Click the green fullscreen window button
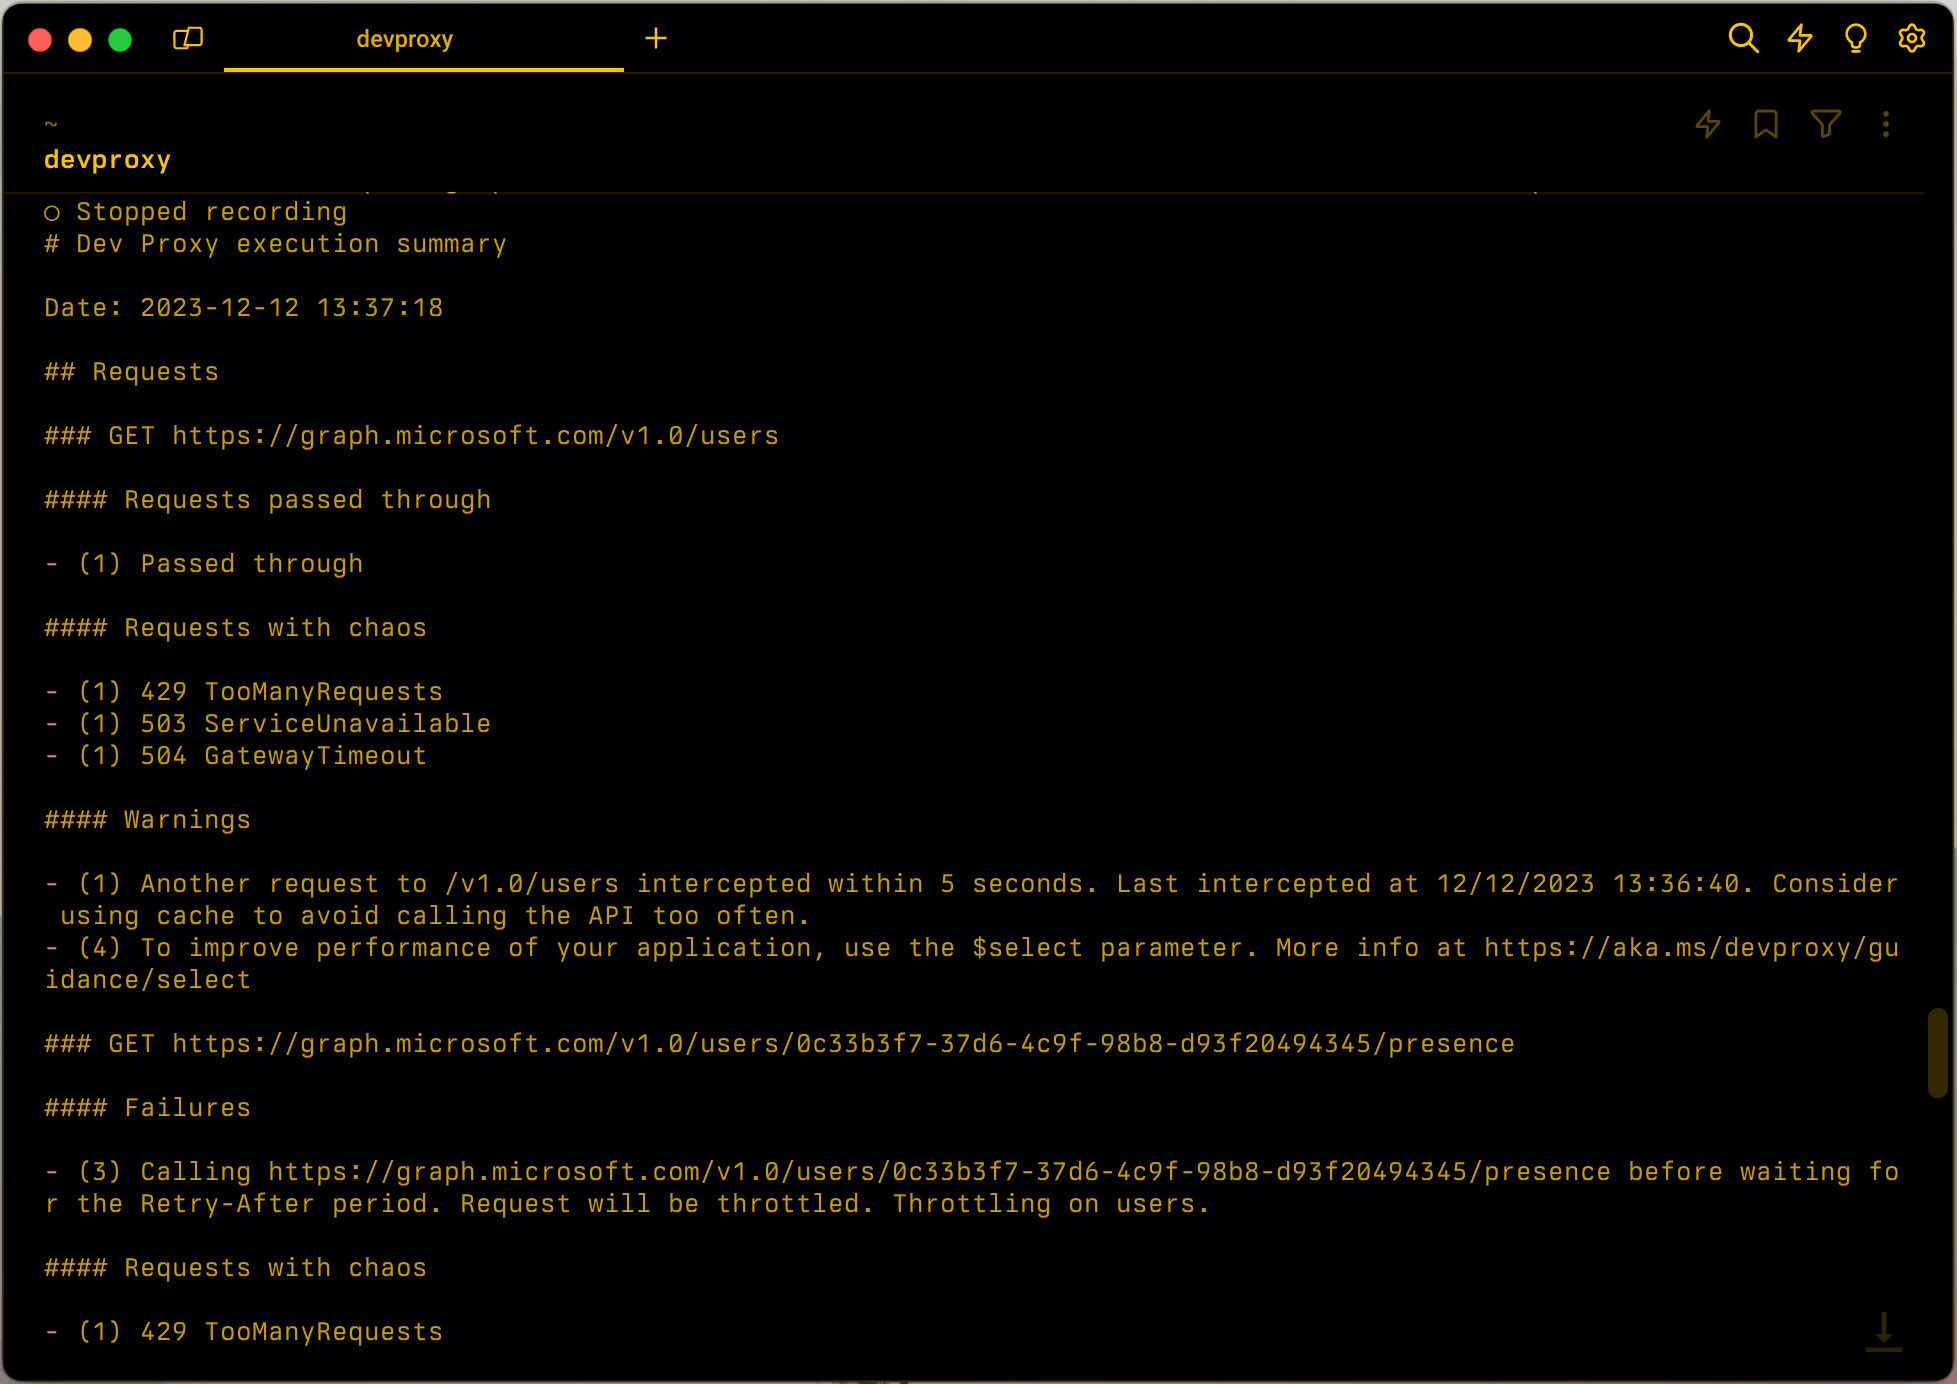The width and height of the screenshot is (1957, 1384). [x=120, y=39]
